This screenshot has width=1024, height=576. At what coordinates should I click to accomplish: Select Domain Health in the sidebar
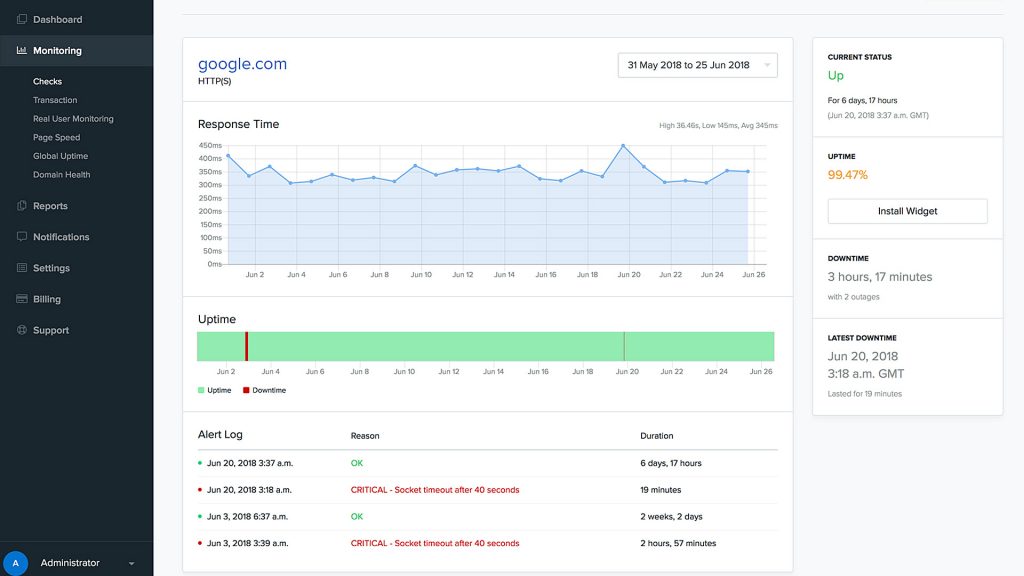click(60, 174)
